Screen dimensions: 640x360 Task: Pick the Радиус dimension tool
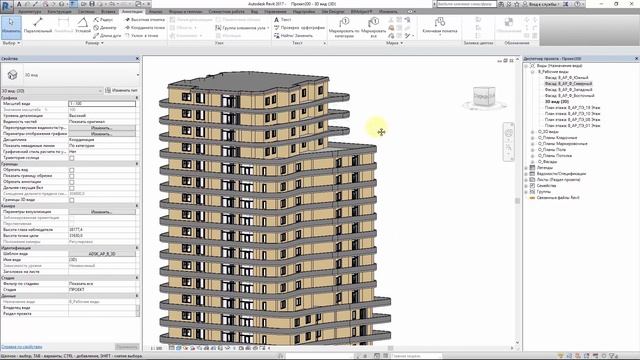click(103, 20)
